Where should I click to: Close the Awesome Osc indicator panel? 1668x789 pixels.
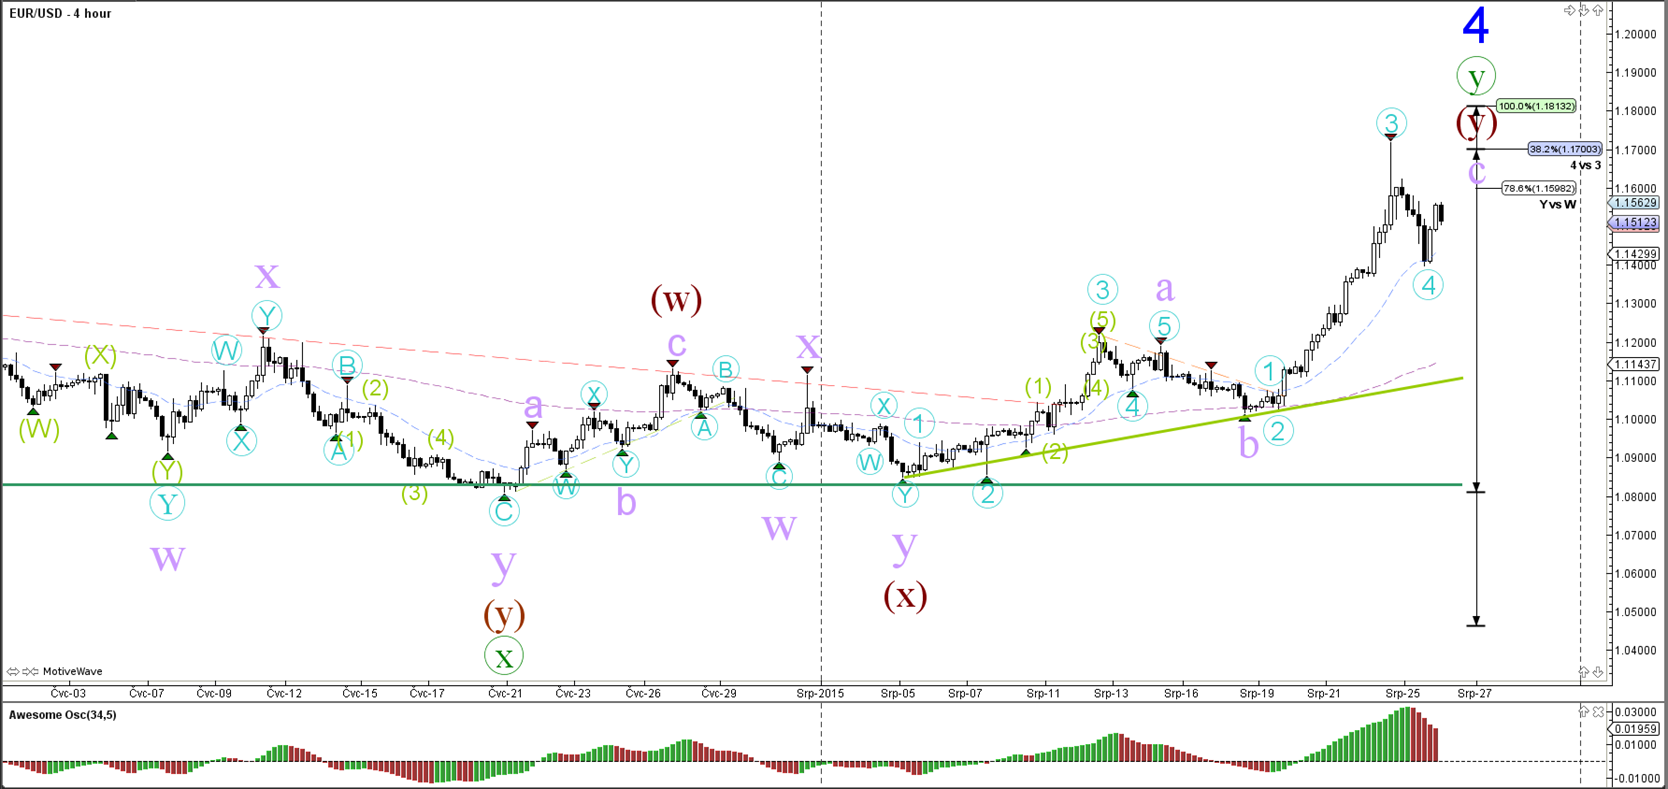pyautogui.click(x=1598, y=711)
